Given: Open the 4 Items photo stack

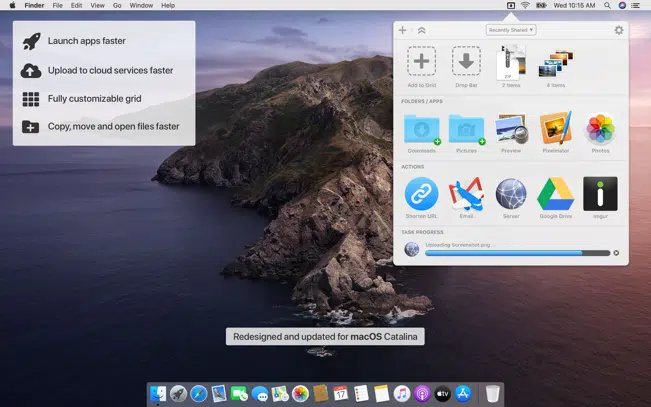Looking at the screenshot, I should [555, 64].
